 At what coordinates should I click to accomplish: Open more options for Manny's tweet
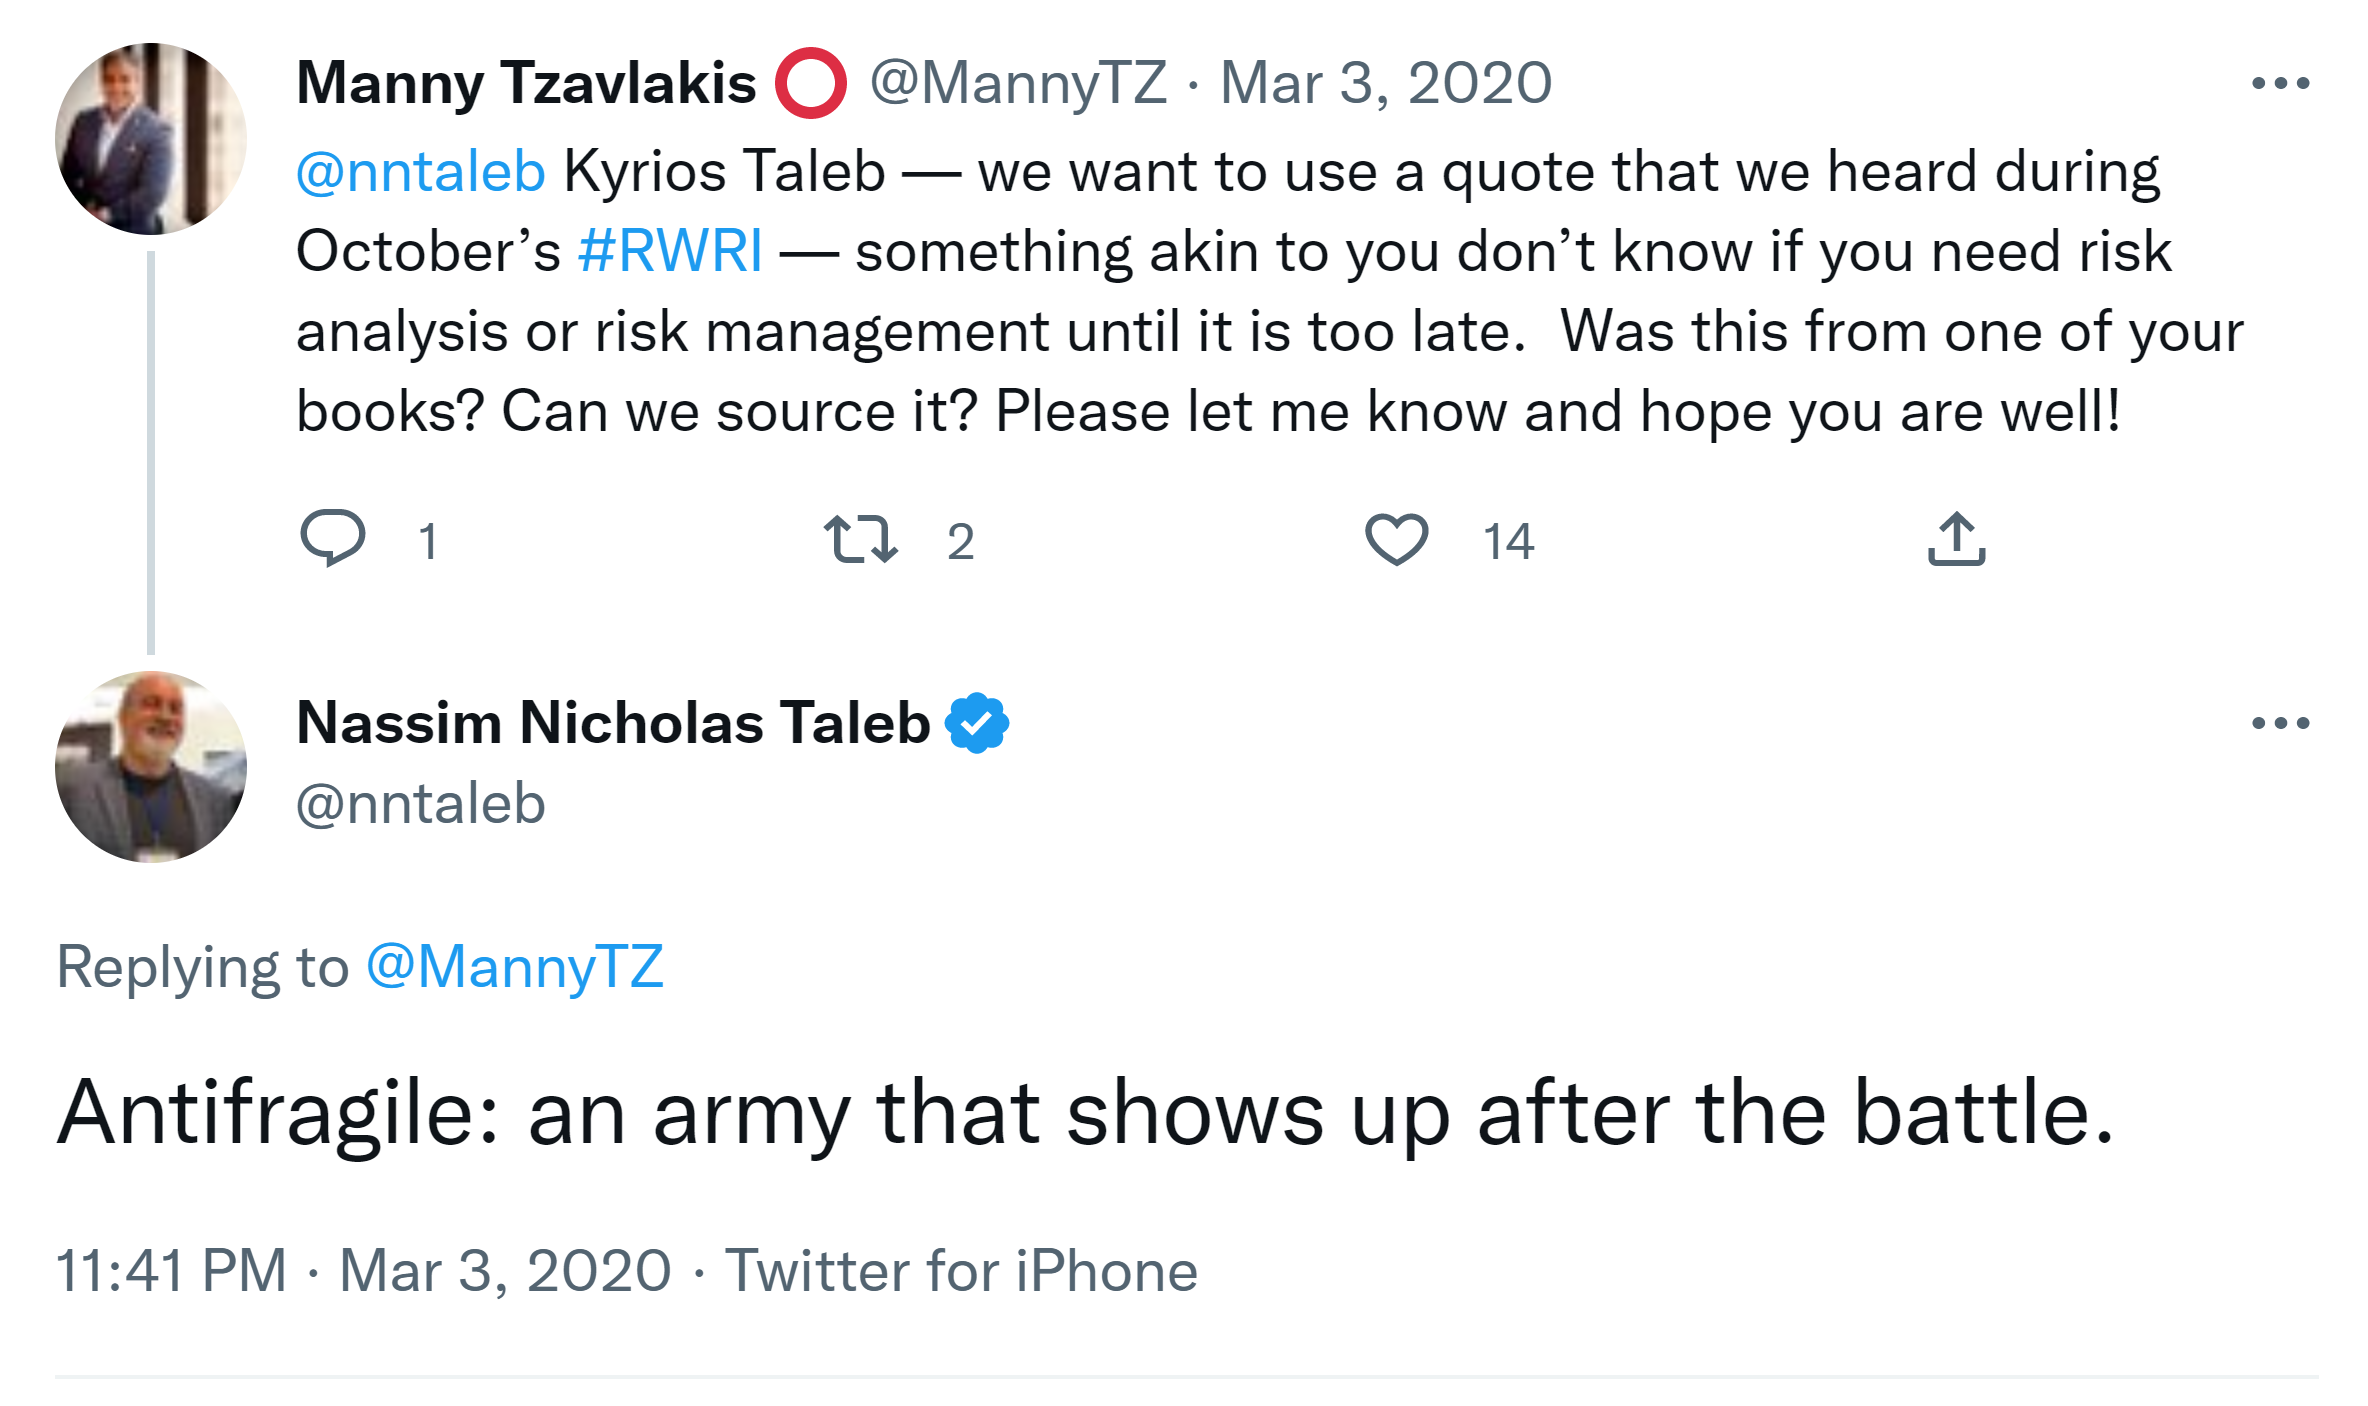tap(2280, 84)
